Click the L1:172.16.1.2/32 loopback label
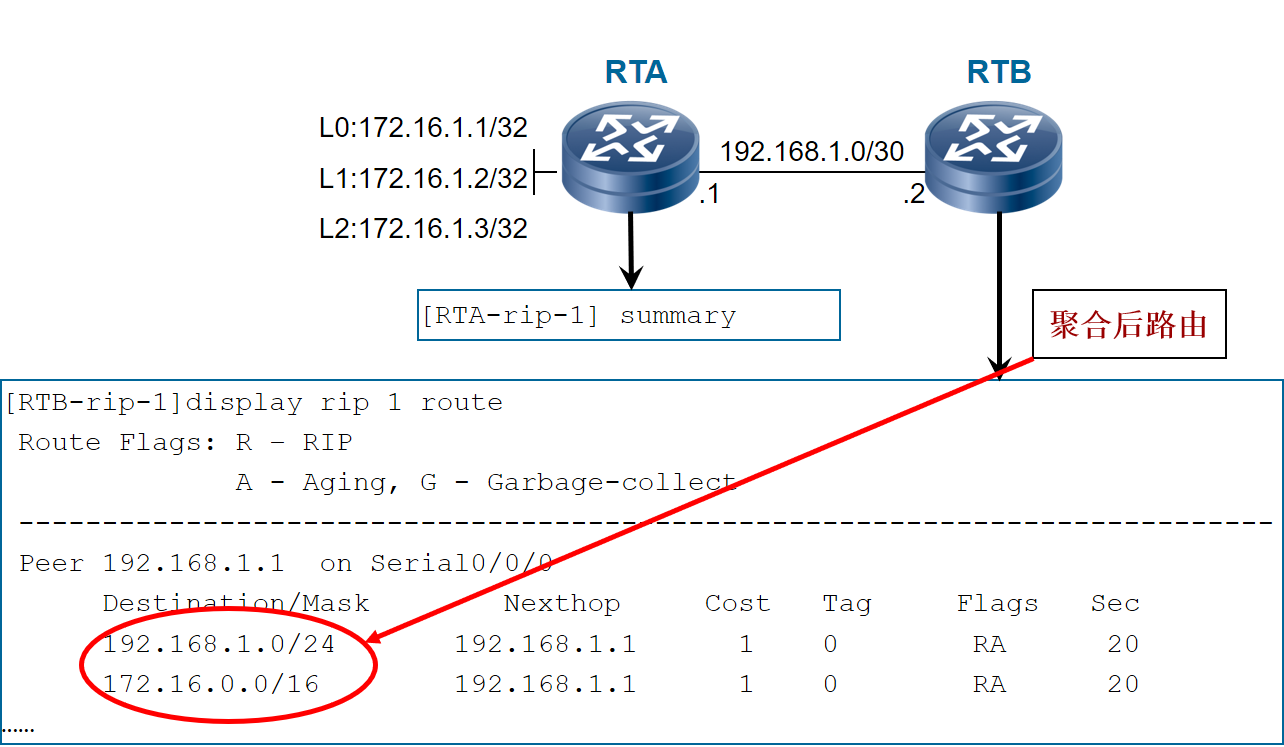1284x747 pixels. [423, 179]
